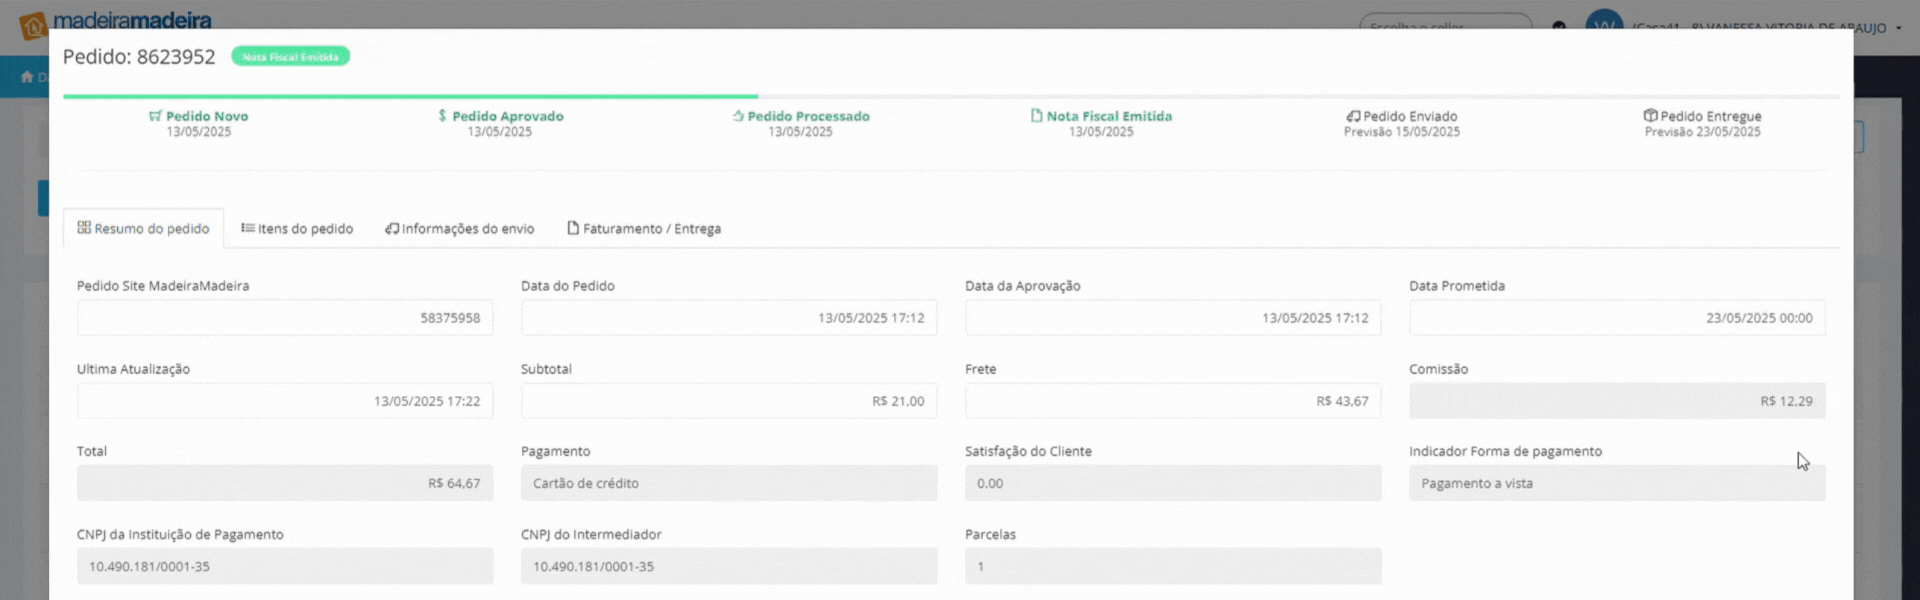Click the home icon in the background navbar
Image resolution: width=1920 pixels, height=600 pixels.
(x=27, y=77)
